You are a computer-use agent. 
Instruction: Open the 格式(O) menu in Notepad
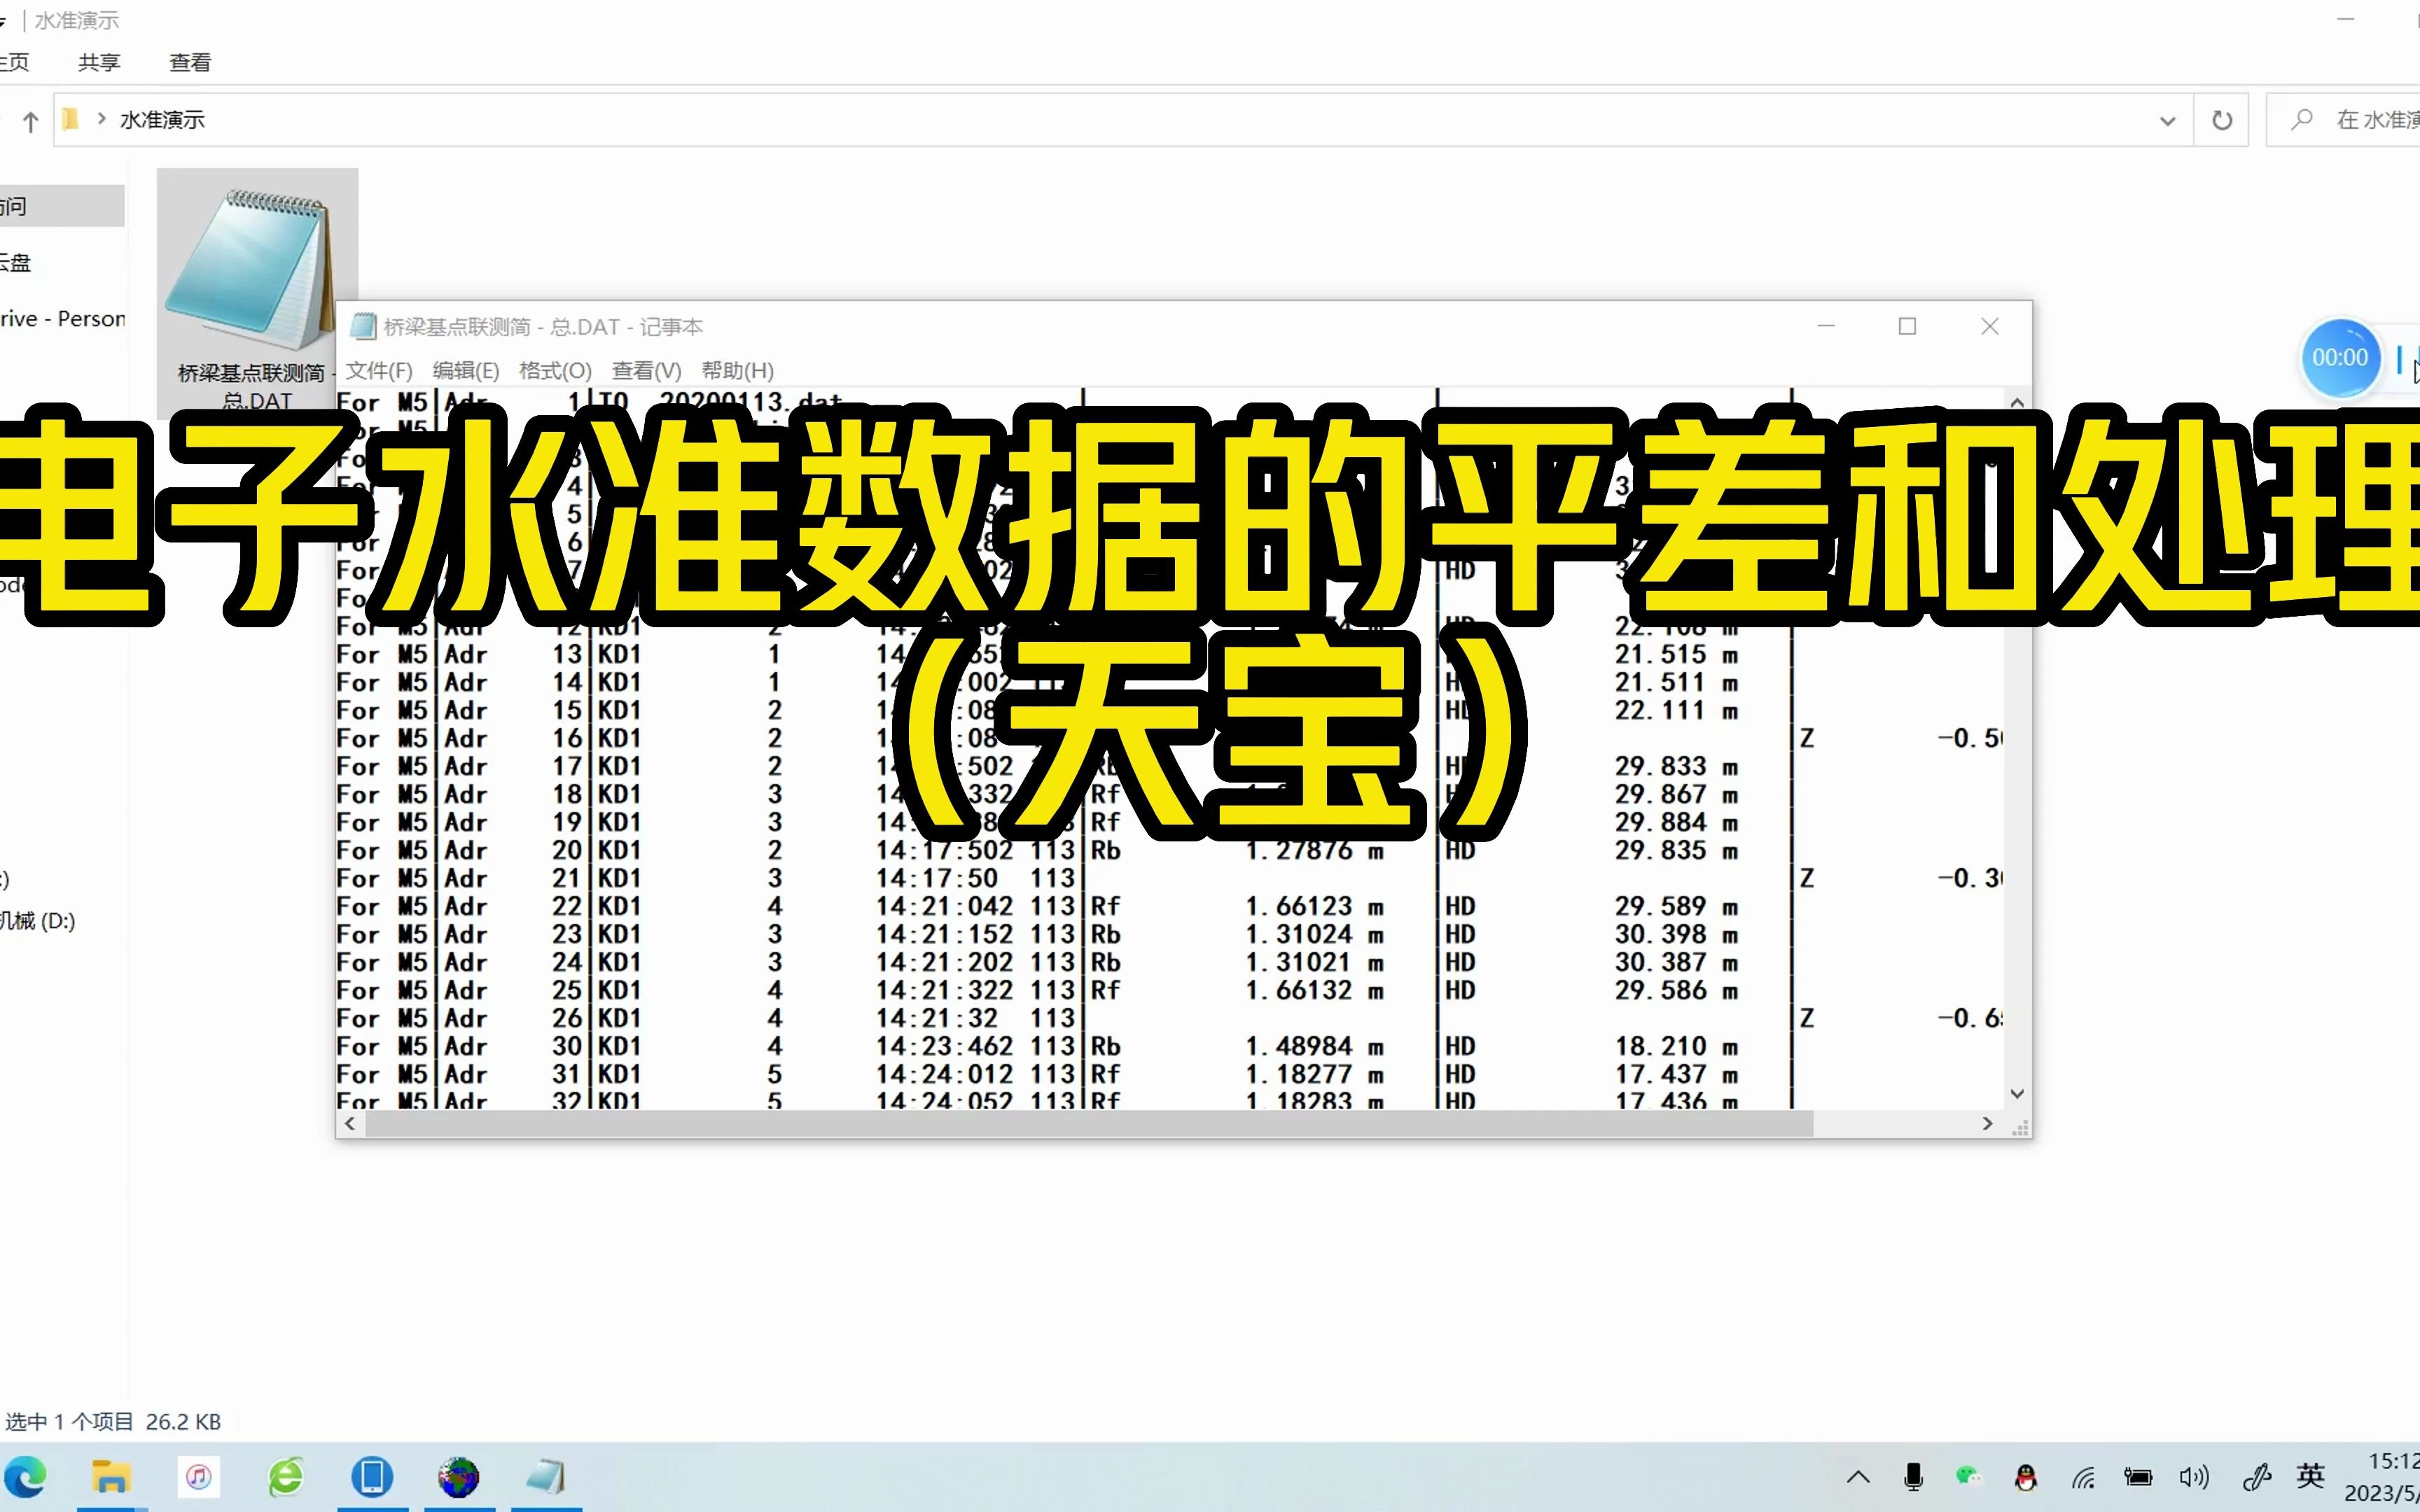pyautogui.click(x=555, y=370)
